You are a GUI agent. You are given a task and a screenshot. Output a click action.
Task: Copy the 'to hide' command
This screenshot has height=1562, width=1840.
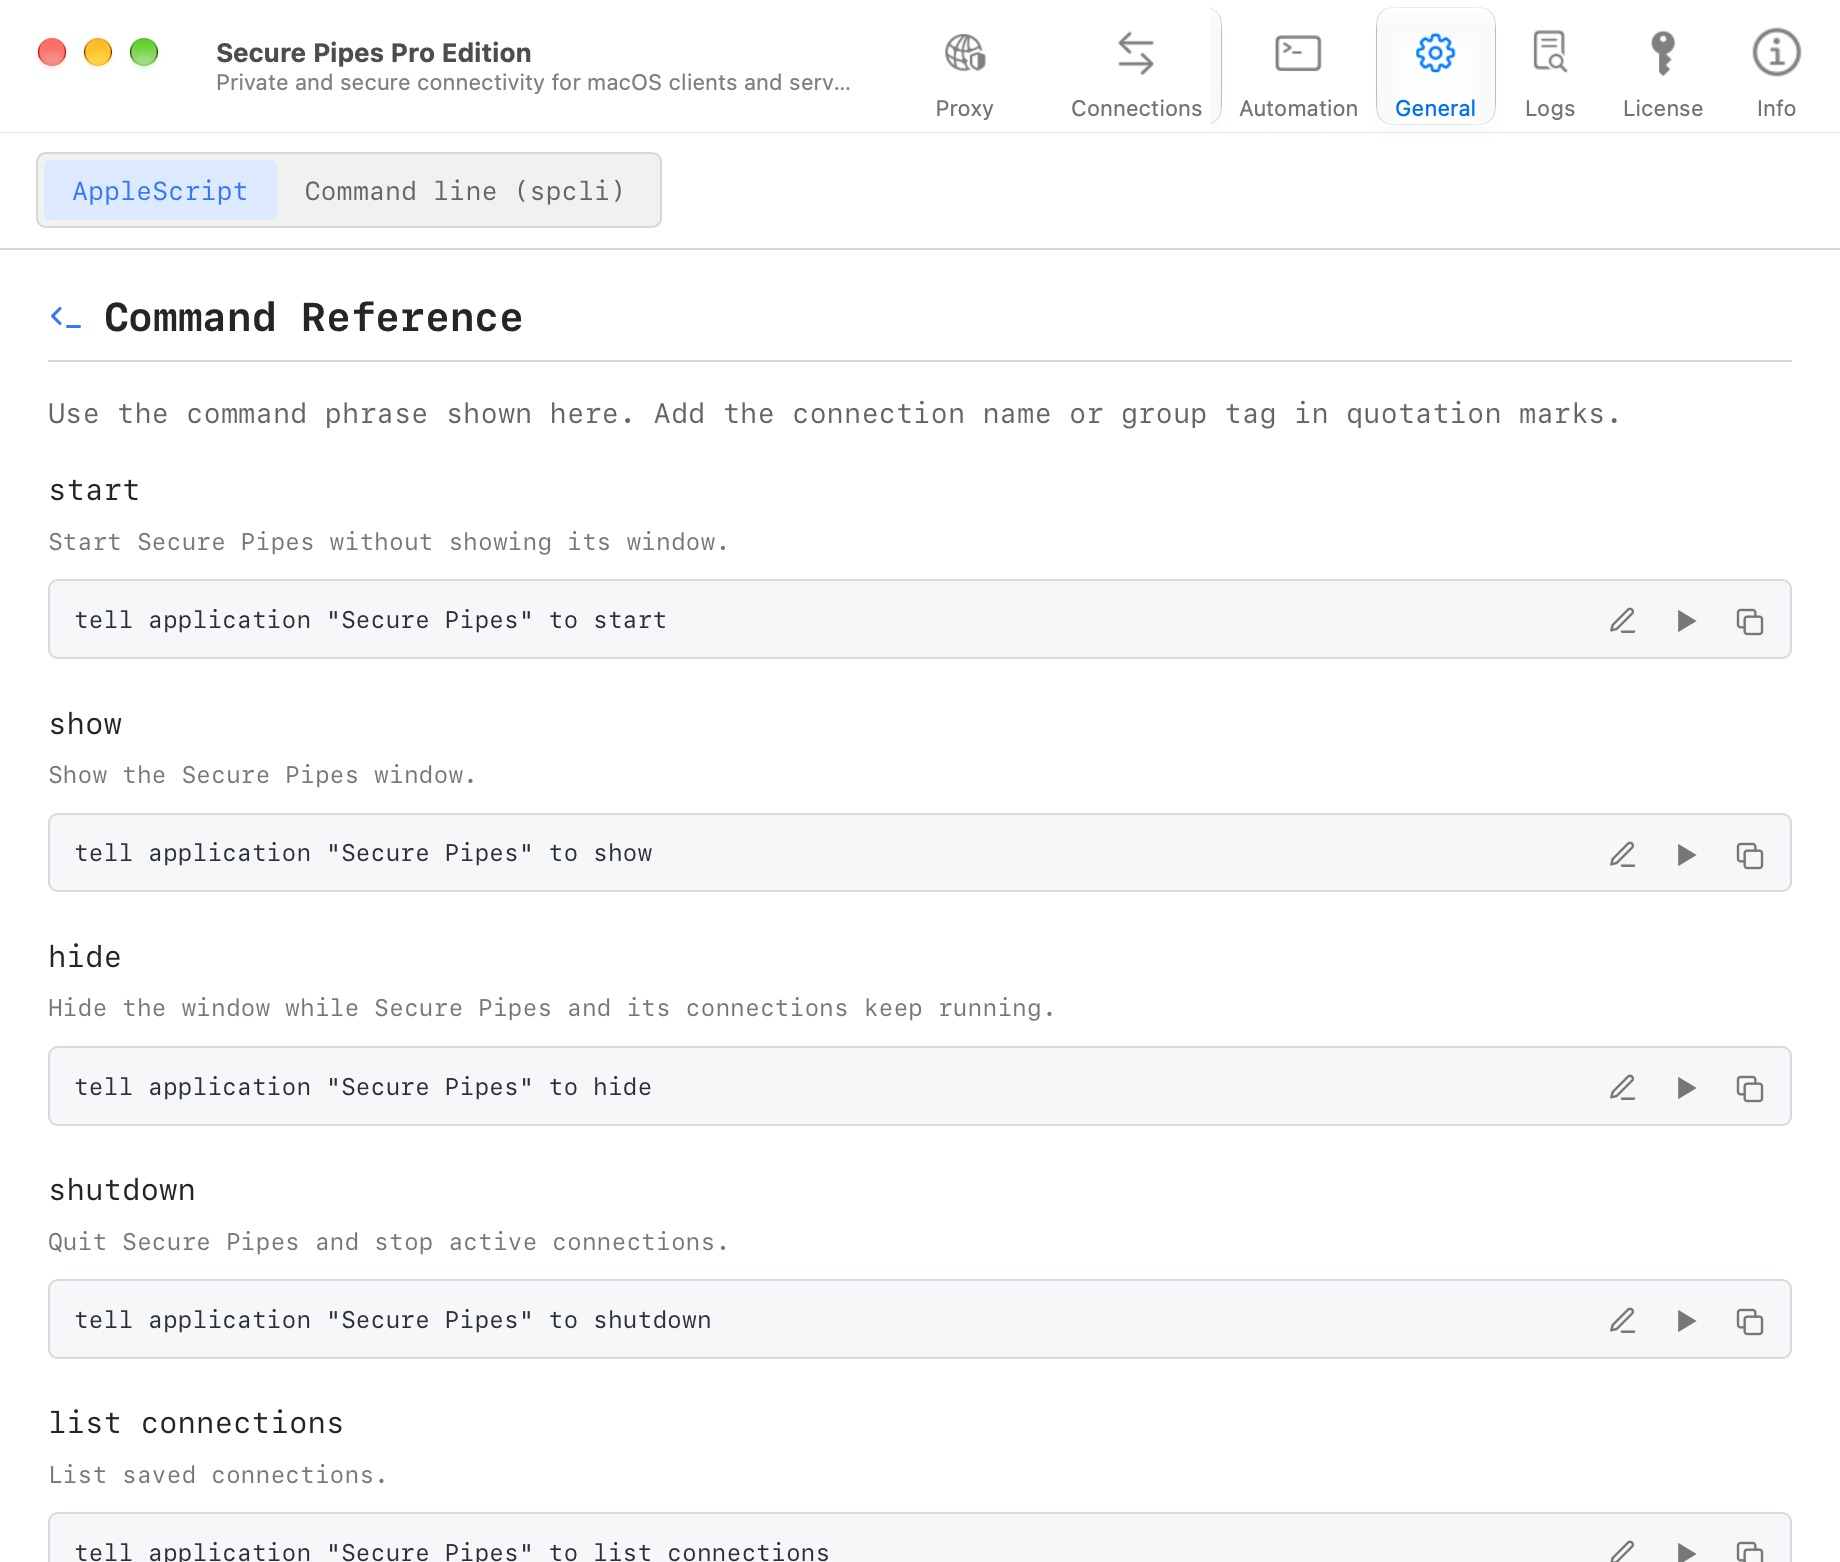1750,1087
